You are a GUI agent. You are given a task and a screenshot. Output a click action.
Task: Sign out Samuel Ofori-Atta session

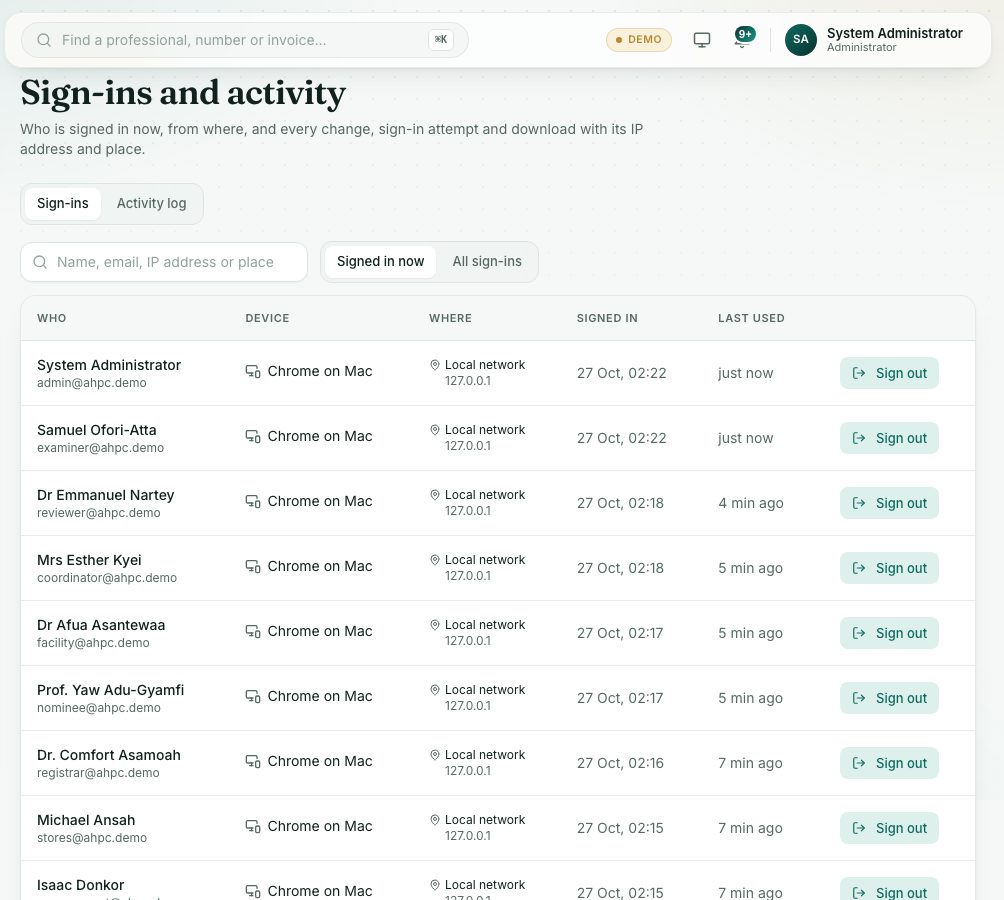pos(889,438)
